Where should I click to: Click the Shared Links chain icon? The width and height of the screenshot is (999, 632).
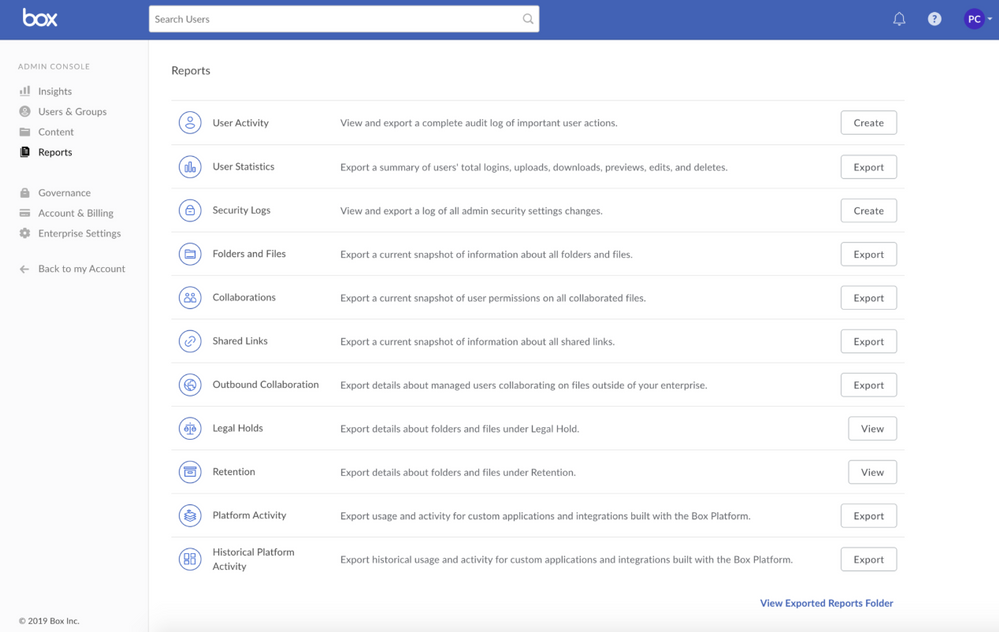pos(190,342)
